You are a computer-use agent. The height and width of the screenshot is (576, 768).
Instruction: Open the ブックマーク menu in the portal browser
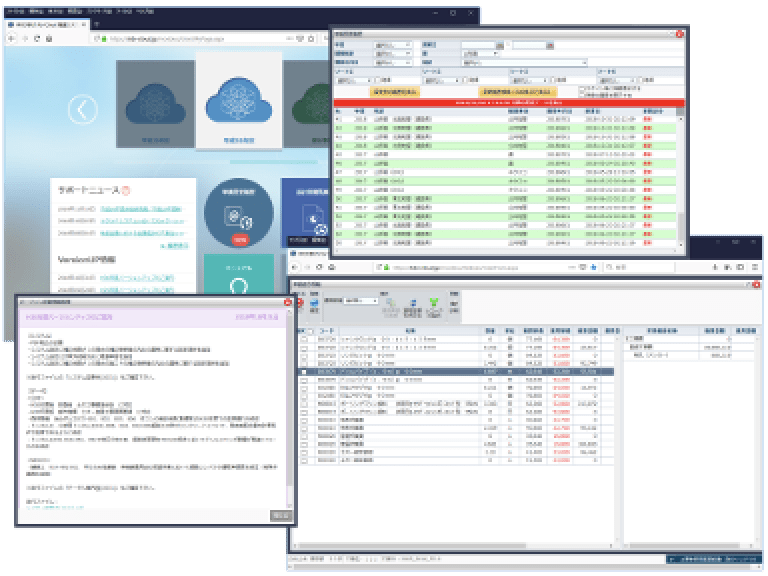(x=99, y=11)
